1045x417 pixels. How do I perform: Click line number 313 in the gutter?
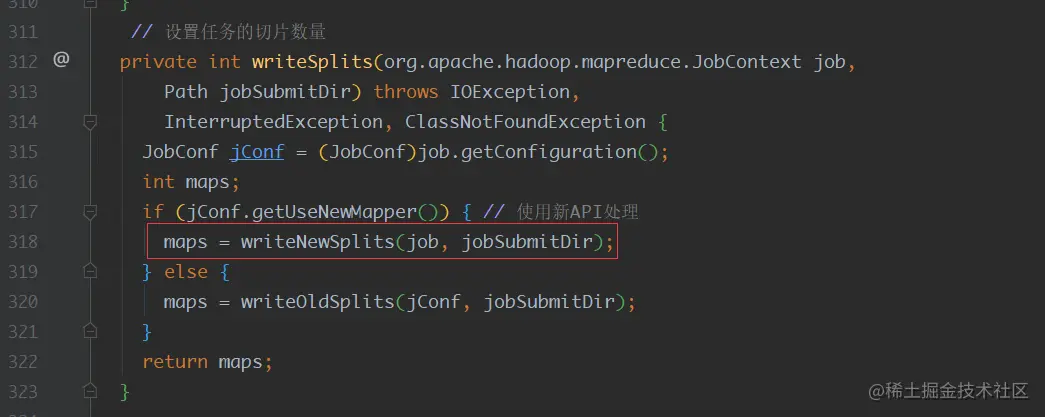pos(23,92)
